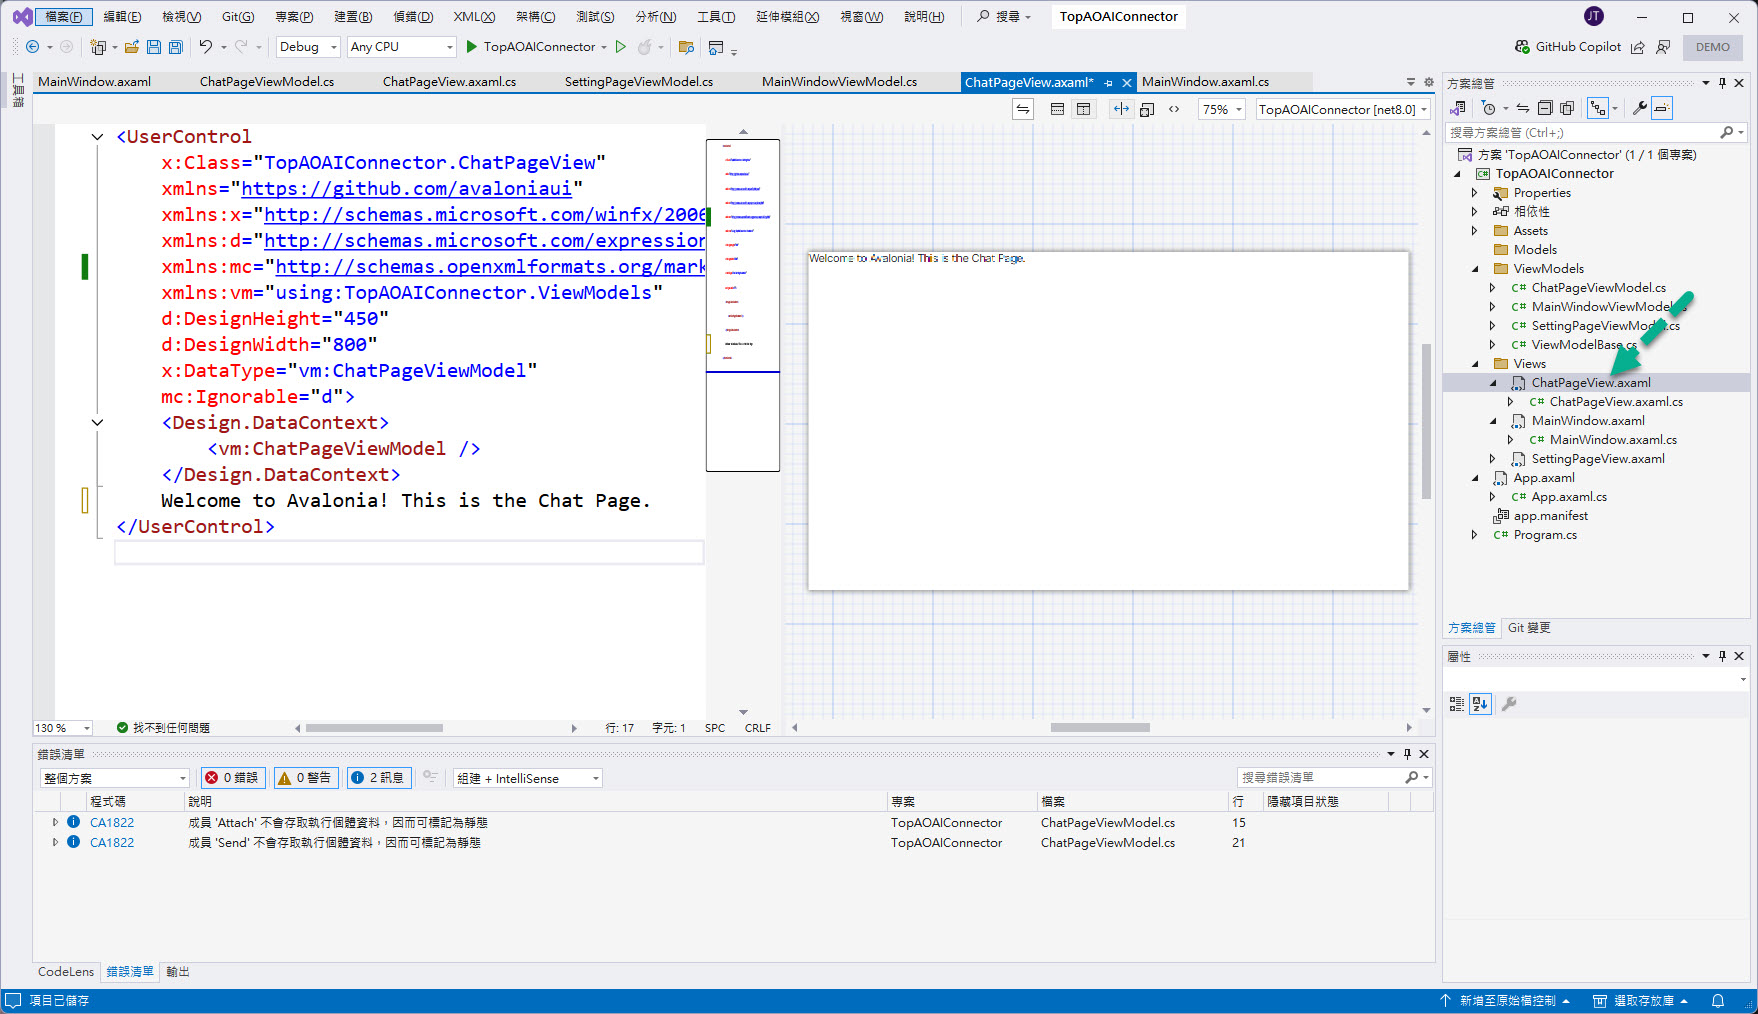Open the Debug configuration dropdown
Image resolution: width=1758 pixels, height=1014 pixels.
pyautogui.click(x=308, y=47)
